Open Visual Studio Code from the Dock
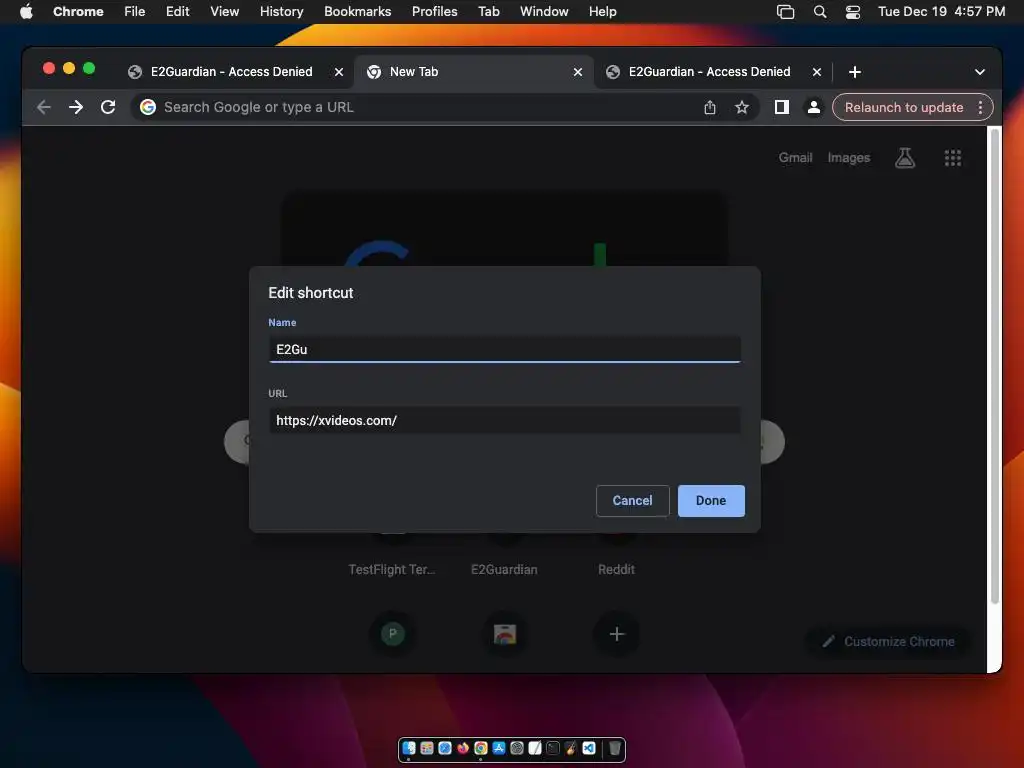The height and width of the screenshot is (768, 1024). pos(588,748)
